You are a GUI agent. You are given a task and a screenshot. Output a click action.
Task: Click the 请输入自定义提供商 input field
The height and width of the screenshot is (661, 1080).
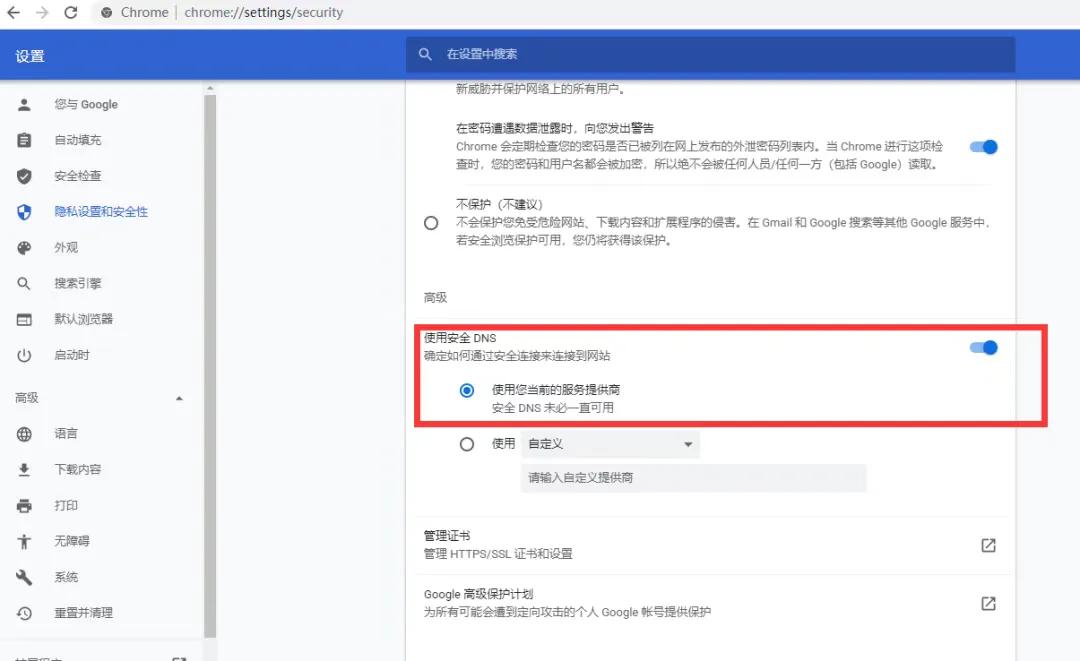[690, 478]
